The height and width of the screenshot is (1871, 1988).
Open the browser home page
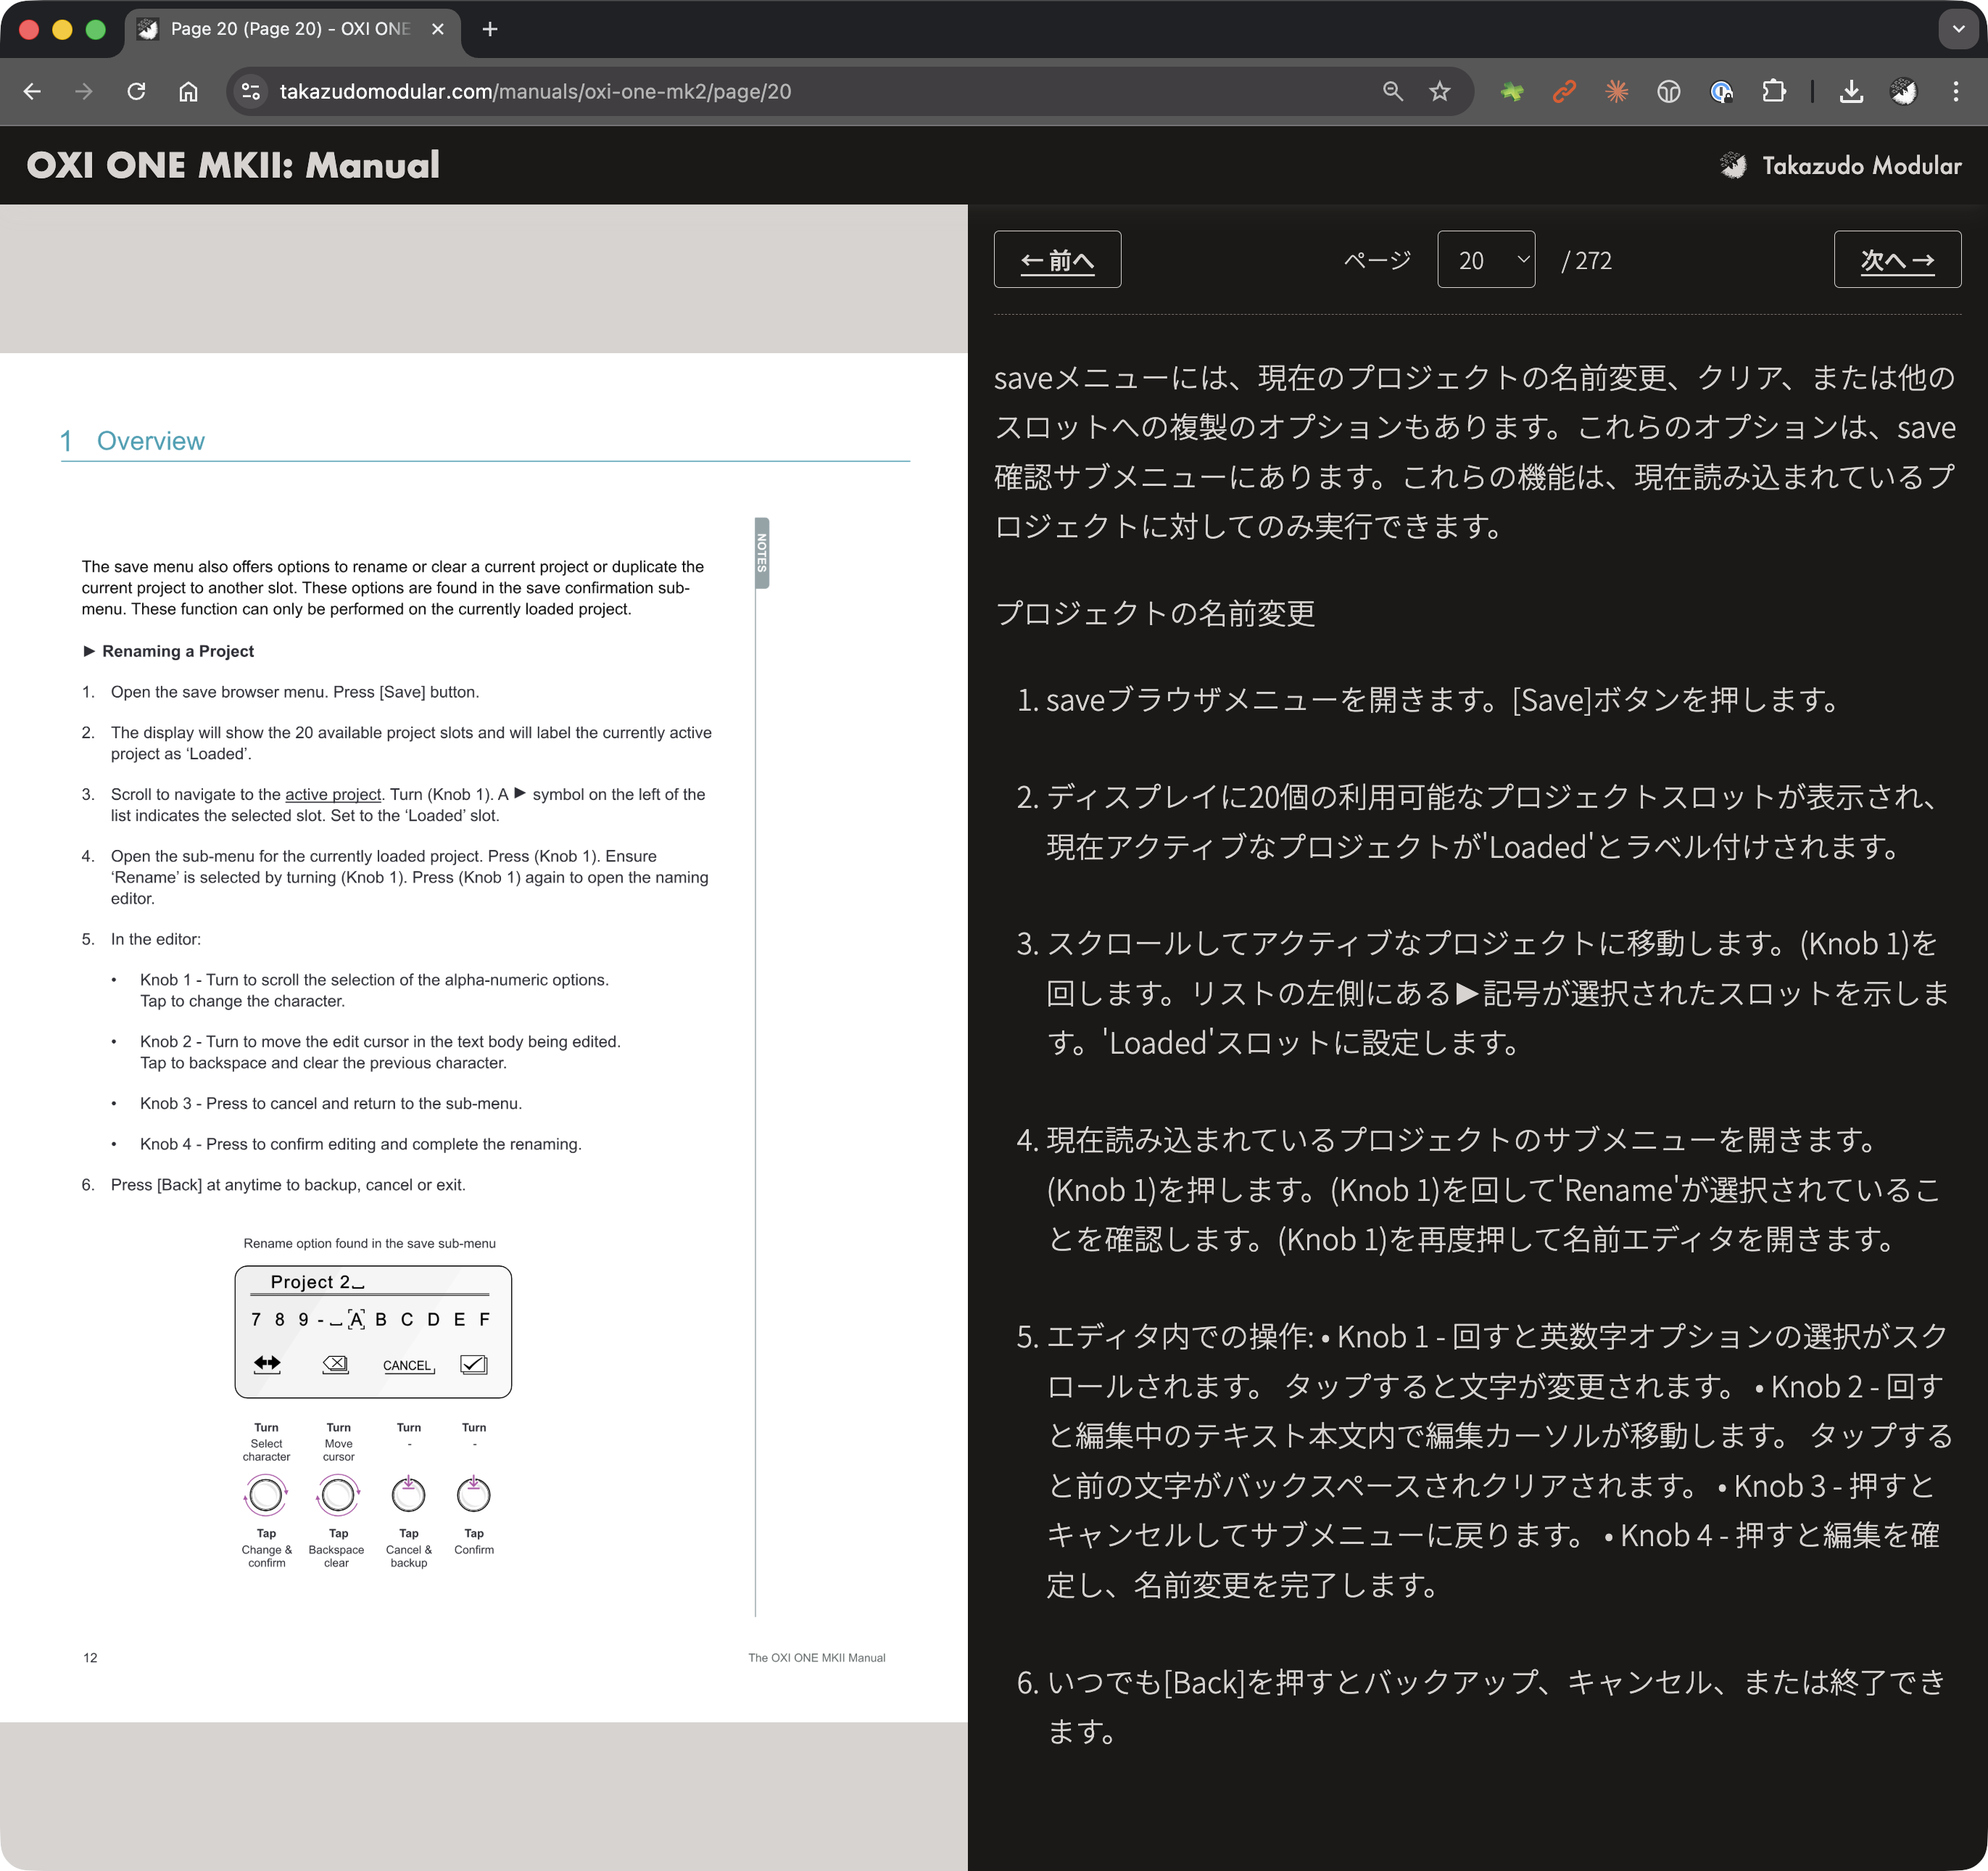point(188,92)
